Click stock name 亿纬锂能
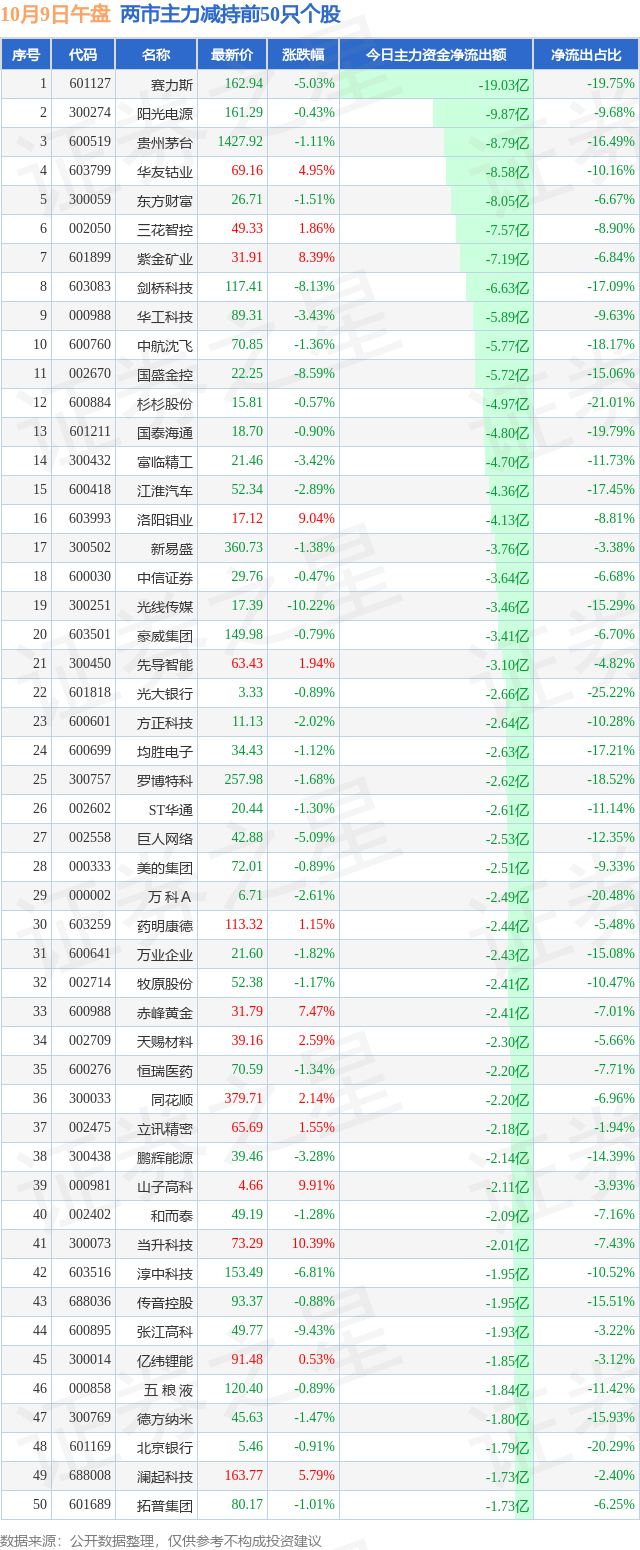640x1550 pixels. coord(164,1360)
